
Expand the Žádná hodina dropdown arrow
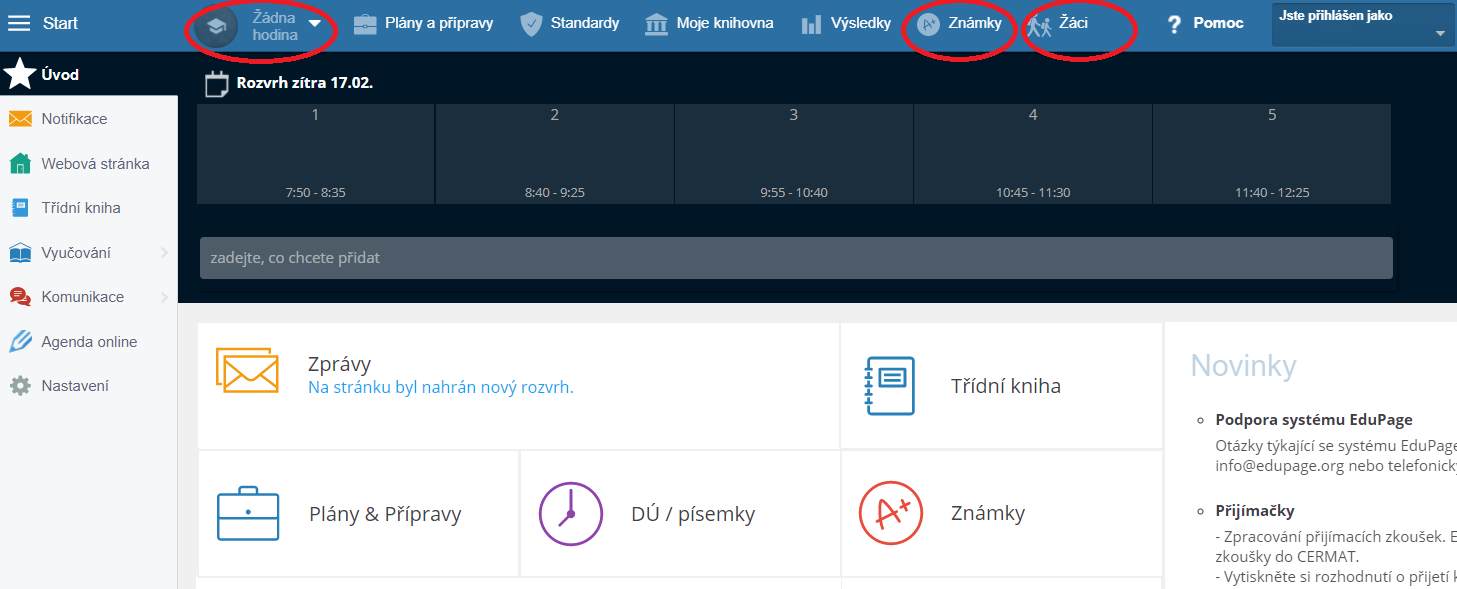pyautogui.click(x=315, y=23)
